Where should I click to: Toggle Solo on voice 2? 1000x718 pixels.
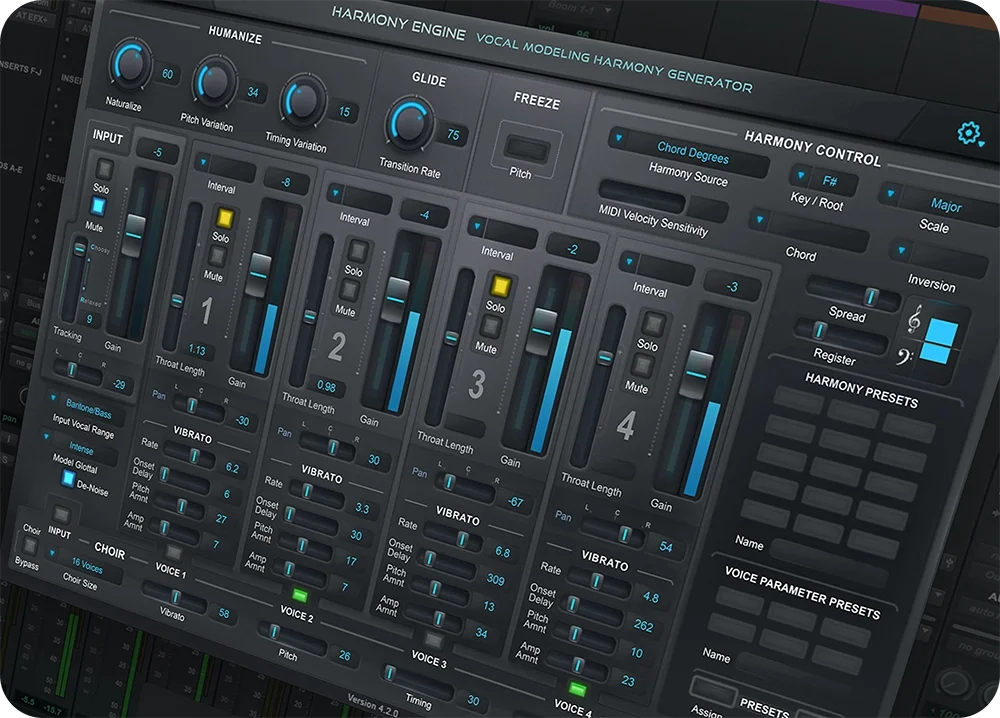pos(357,251)
